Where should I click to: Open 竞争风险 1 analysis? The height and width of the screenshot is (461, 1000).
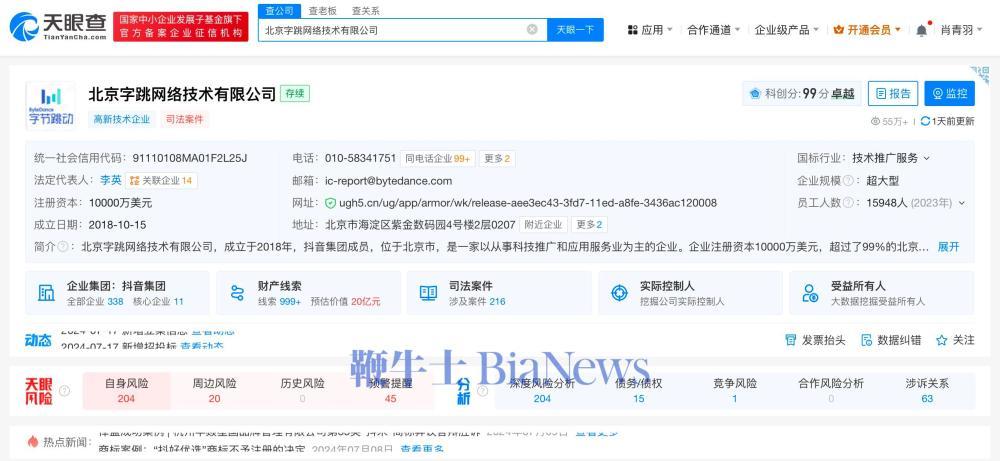[x=735, y=391]
